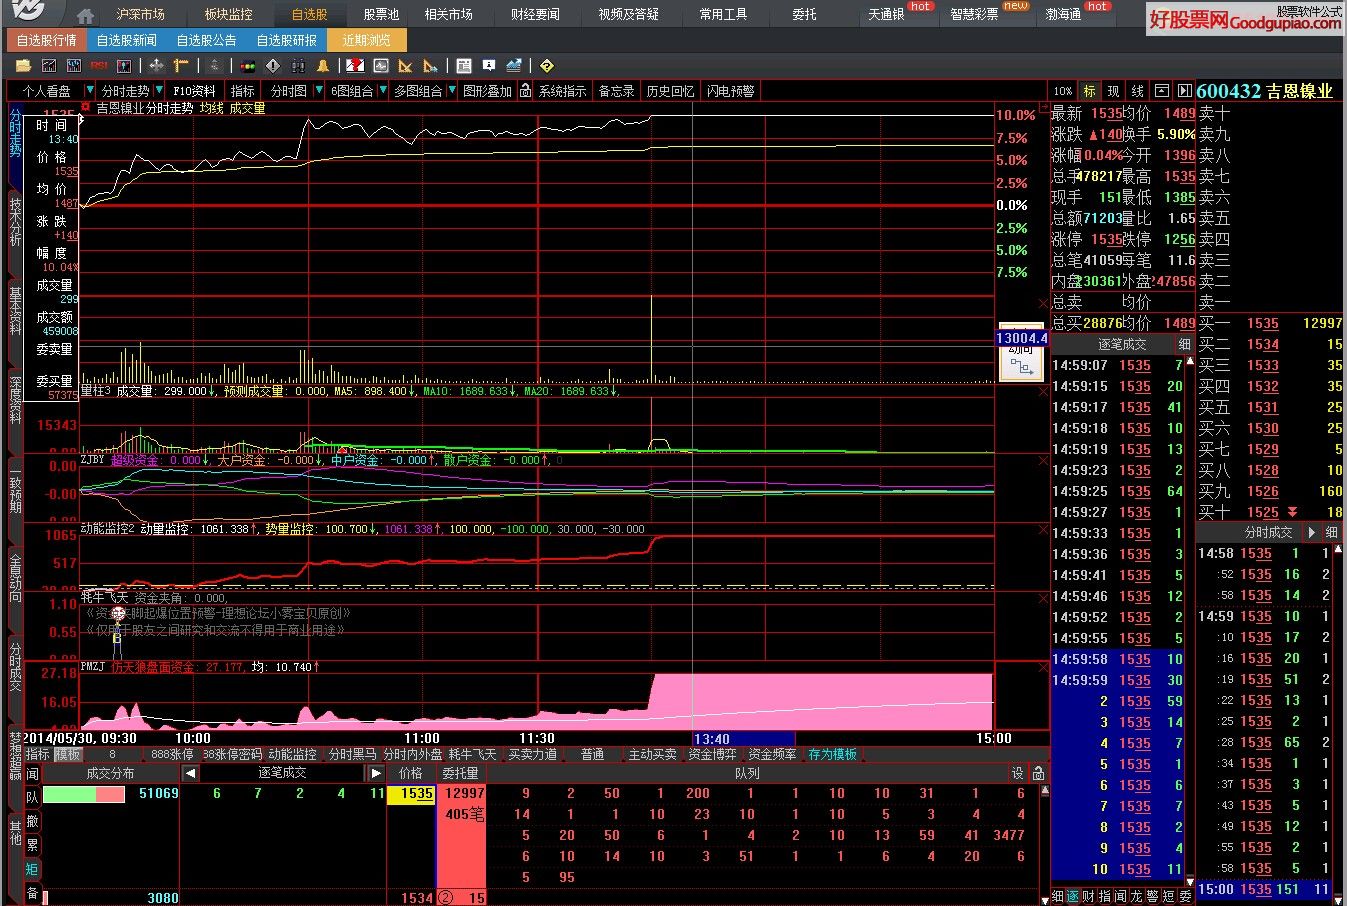Open the folder icon in the toolbar

pyautogui.click(x=24, y=65)
